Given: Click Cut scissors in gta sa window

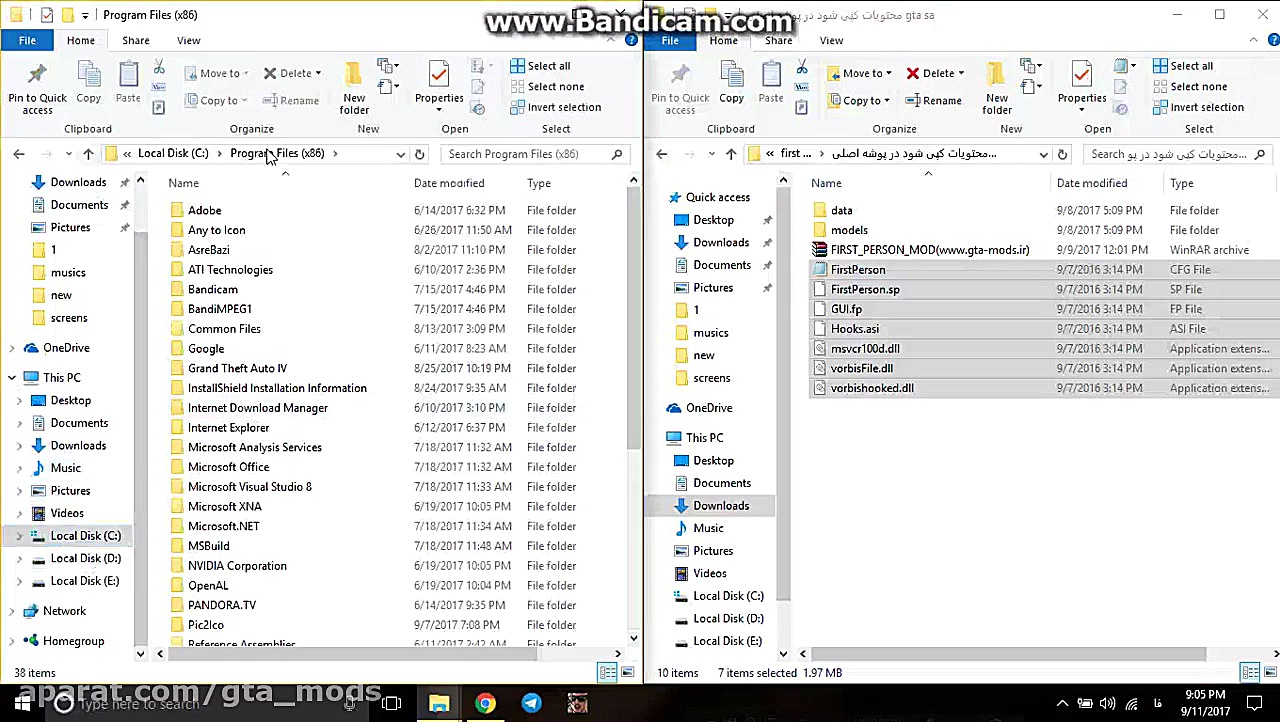Looking at the screenshot, I should pyautogui.click(x=802, y=67).
